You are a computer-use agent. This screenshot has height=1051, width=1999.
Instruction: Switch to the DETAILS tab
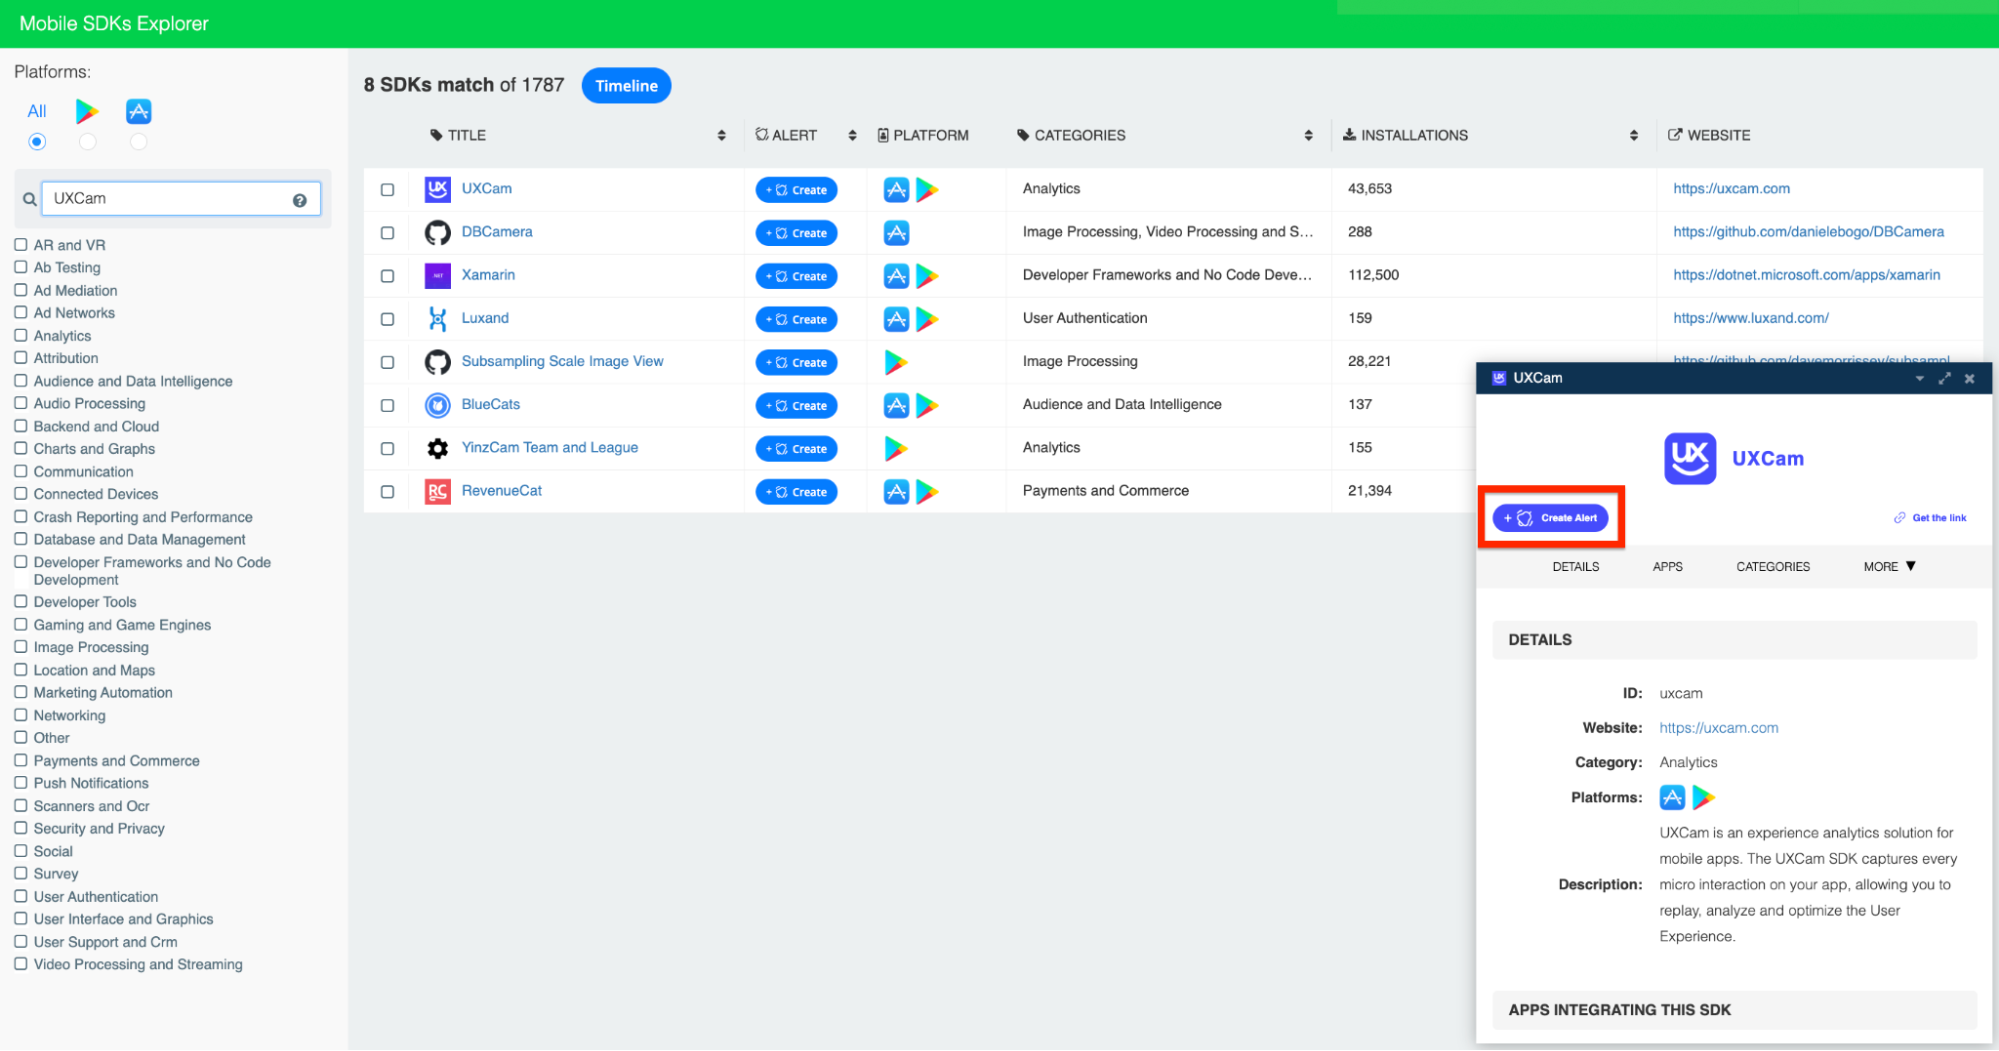[x=1575, y=566]
